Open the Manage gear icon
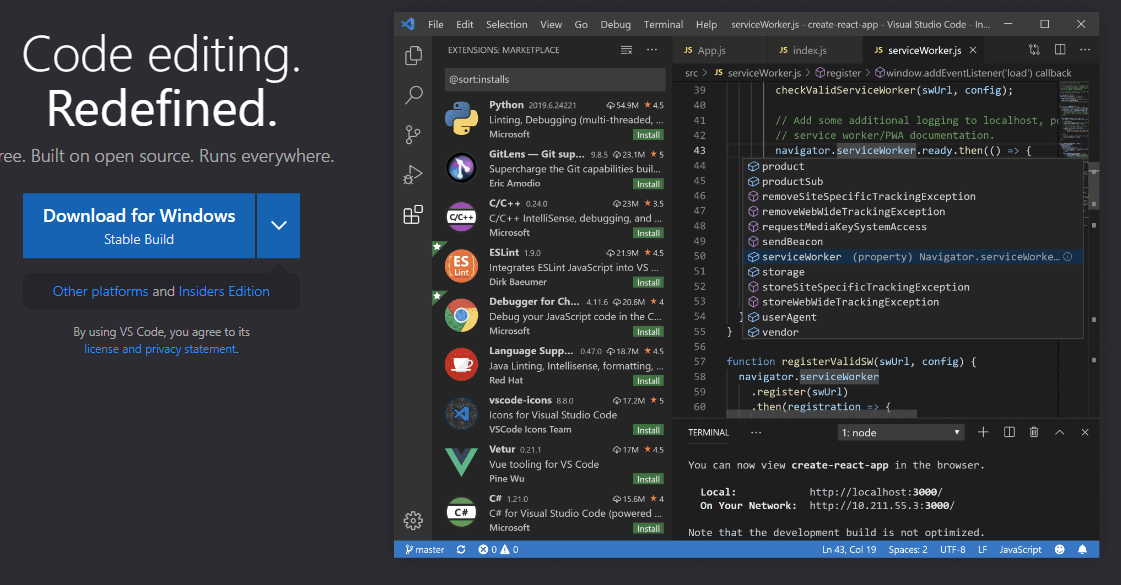 [413, 520]
